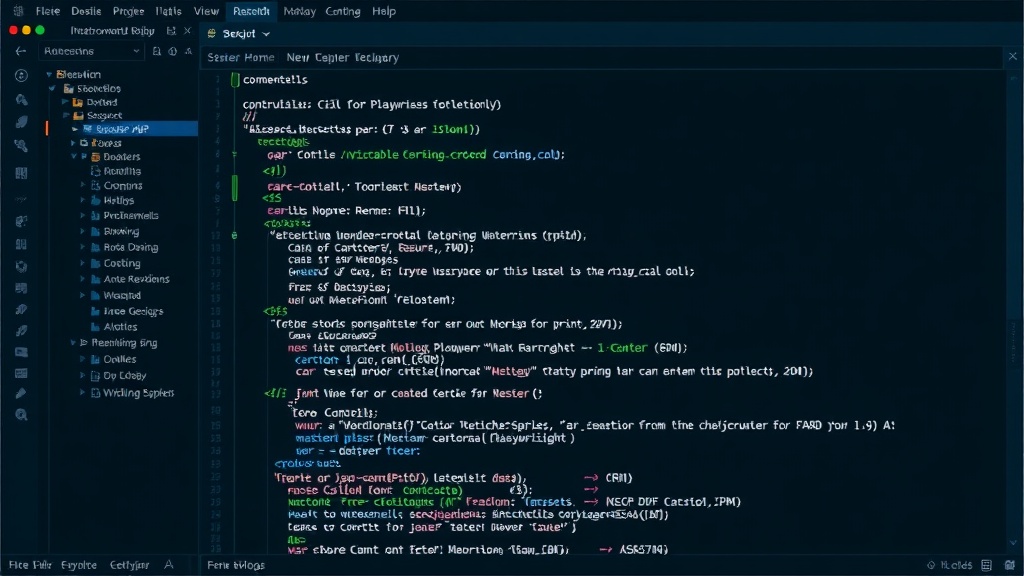This screenshot has height=576, width=1024.
Task: Expand the Rota Dsing folder
Action: click(83, 248)
